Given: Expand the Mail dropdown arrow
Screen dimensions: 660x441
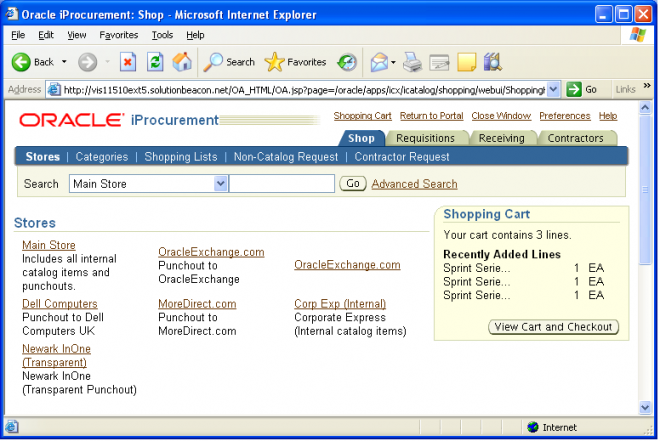Looking at the screenshot, I should coord(393,63).
